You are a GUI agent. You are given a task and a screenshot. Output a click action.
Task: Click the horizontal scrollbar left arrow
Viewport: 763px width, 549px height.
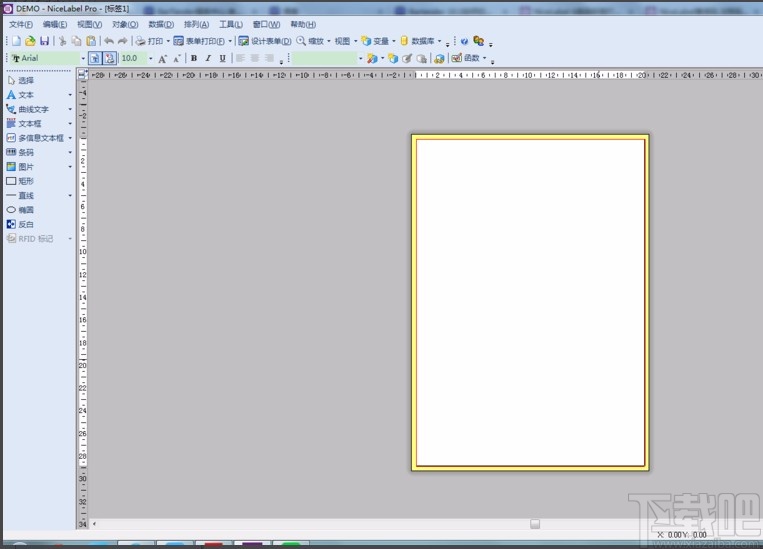[94, 524]
